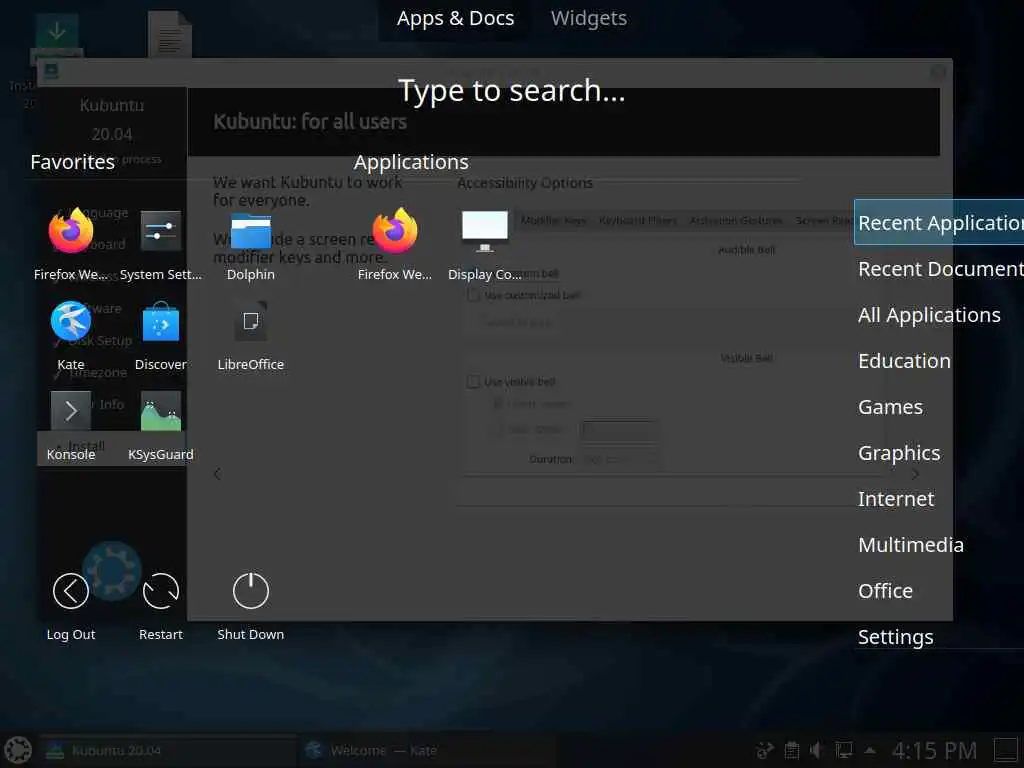
Task: Open Keyboard Filters tab in installer window
Action: coord(638,221)
